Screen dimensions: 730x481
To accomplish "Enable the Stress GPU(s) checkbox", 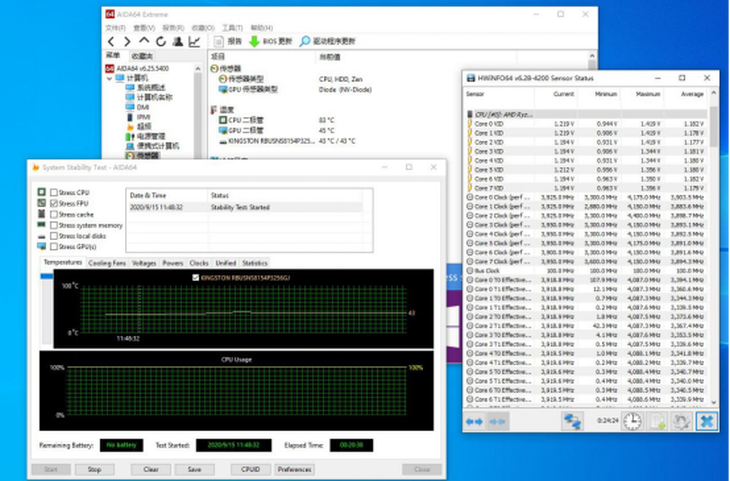I will [x=54, y=247].
